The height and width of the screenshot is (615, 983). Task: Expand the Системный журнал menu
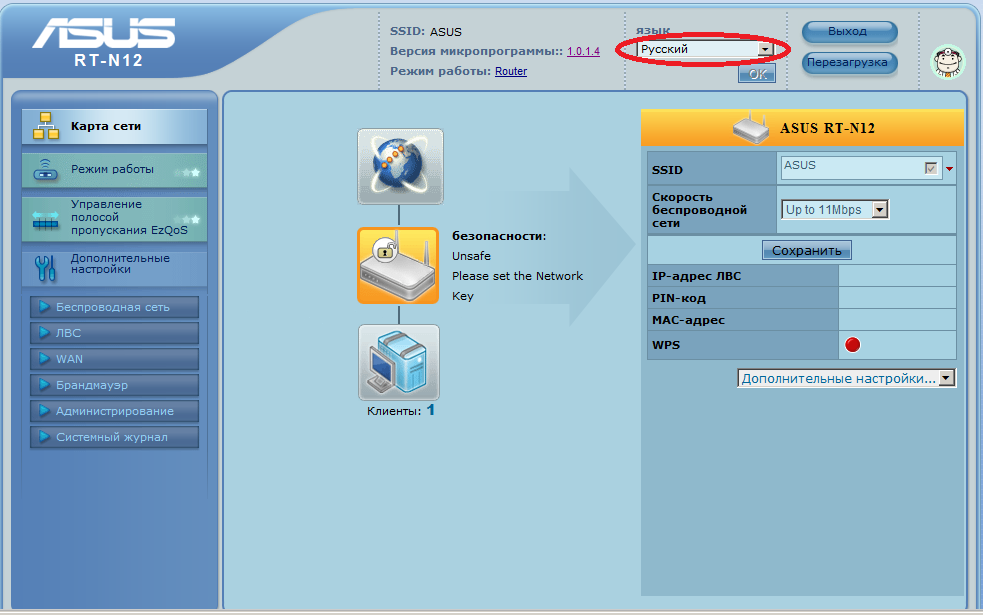(114, 437)
